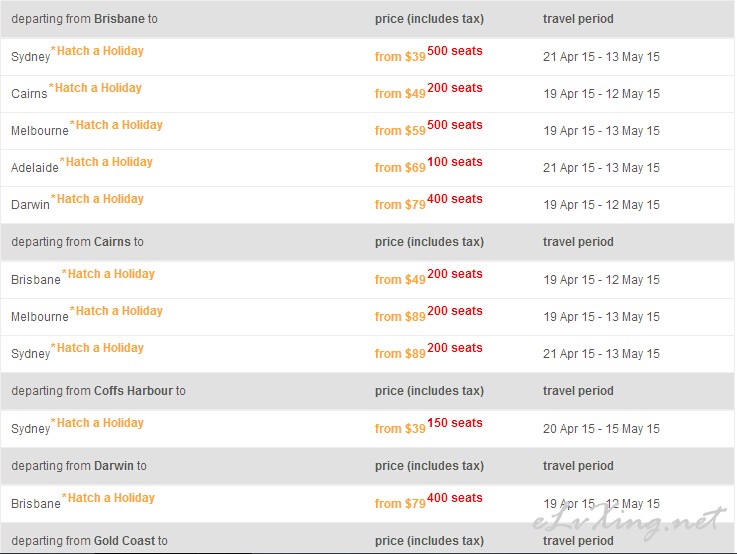Viewport: 737px width, 554px height.
Task: Click Hatch a Holiday for Coffs Harbour to Sydney
Action: [x=99, y=423]
